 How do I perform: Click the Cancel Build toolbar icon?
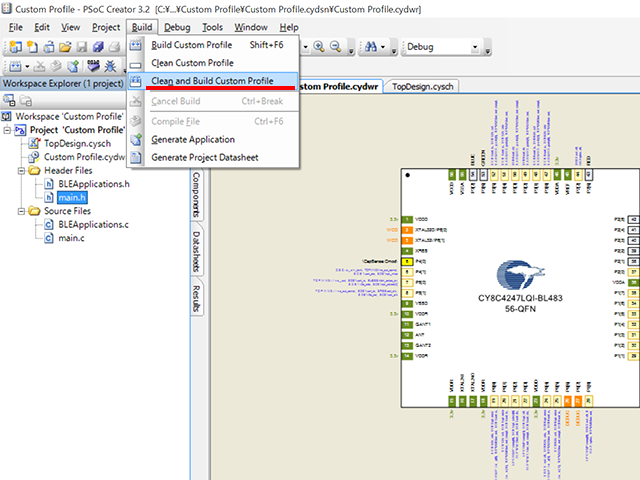pyautogui.click(x=40, y=66)
